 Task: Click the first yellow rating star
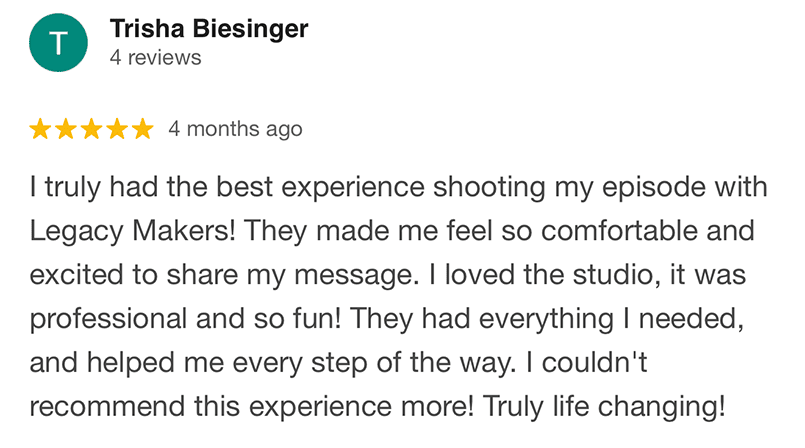click(41, 129)
